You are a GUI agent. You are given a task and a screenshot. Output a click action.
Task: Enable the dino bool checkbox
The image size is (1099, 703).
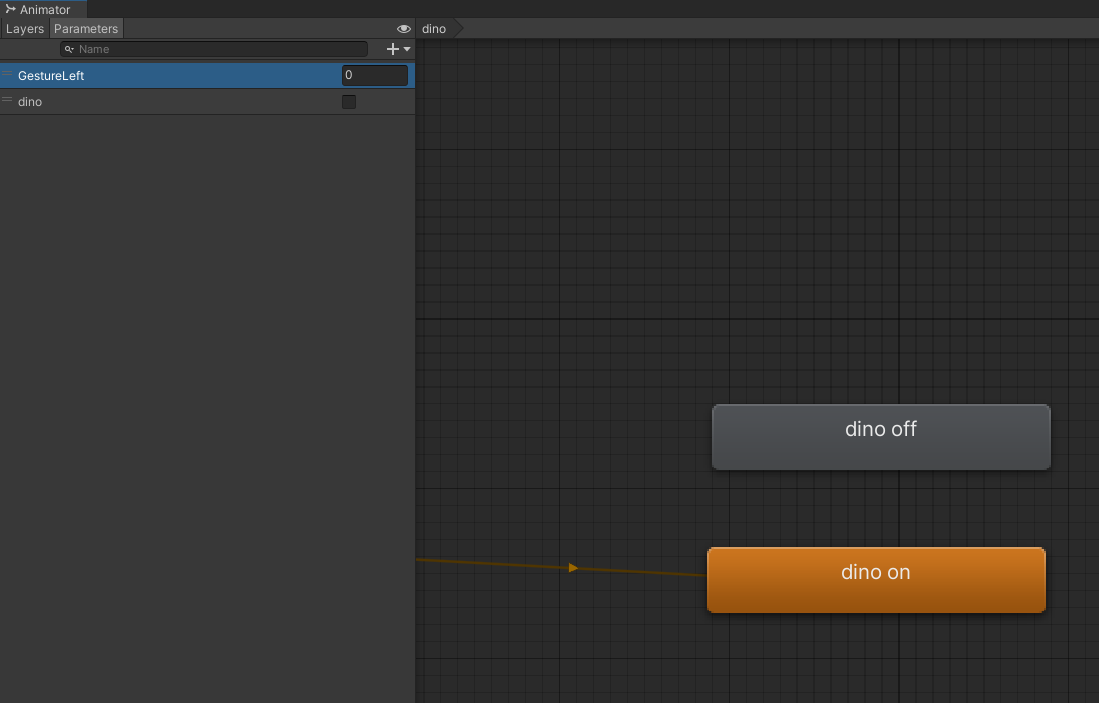pyautogui.click(x=348, y=102)
